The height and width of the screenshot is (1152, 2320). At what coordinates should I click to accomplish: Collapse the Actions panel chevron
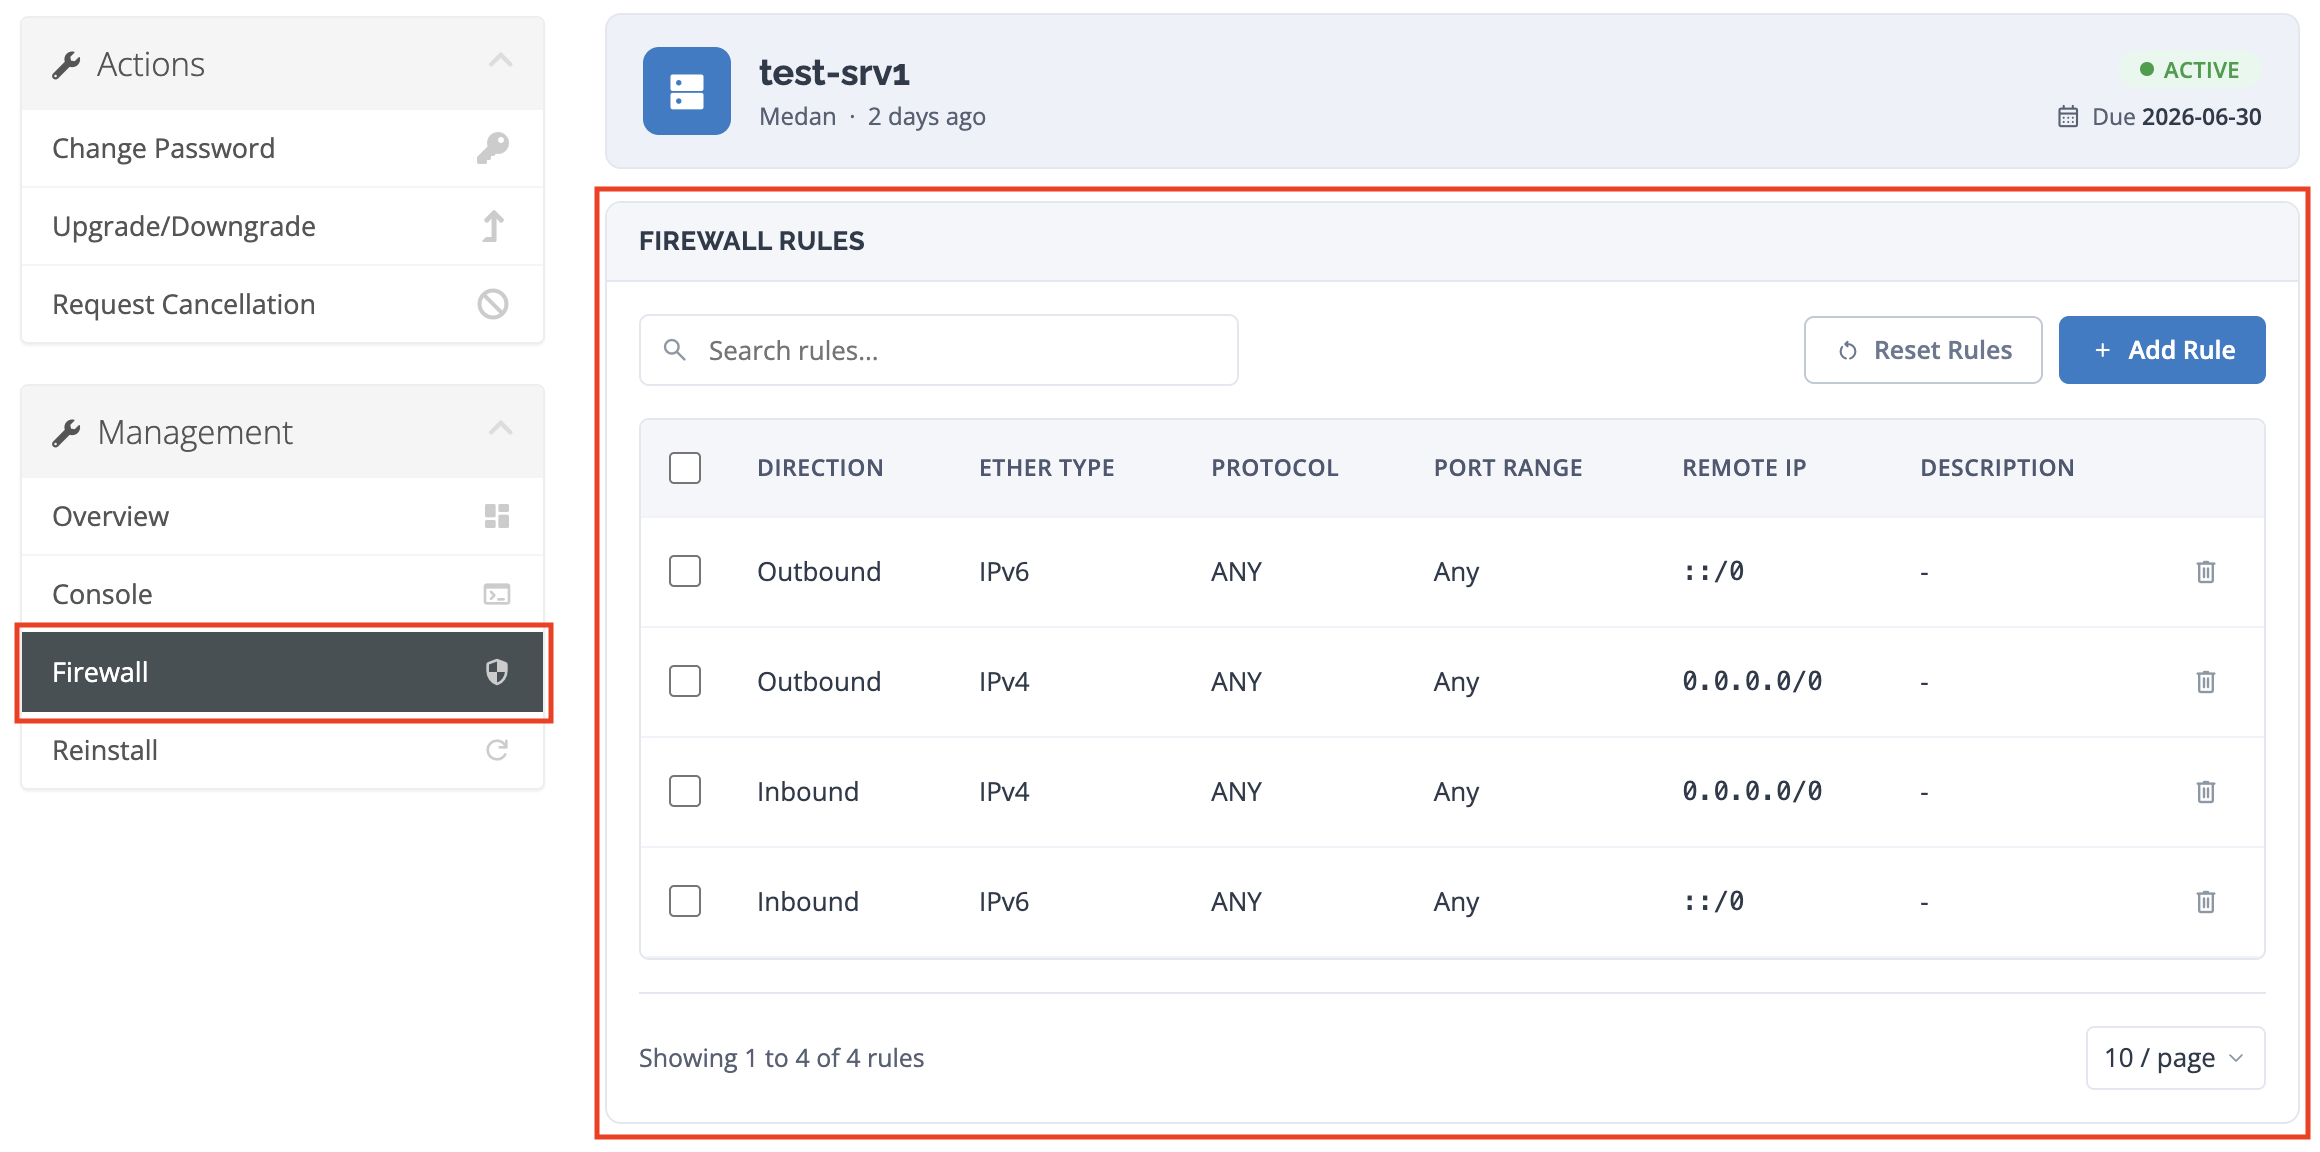[x=501, y=61]
